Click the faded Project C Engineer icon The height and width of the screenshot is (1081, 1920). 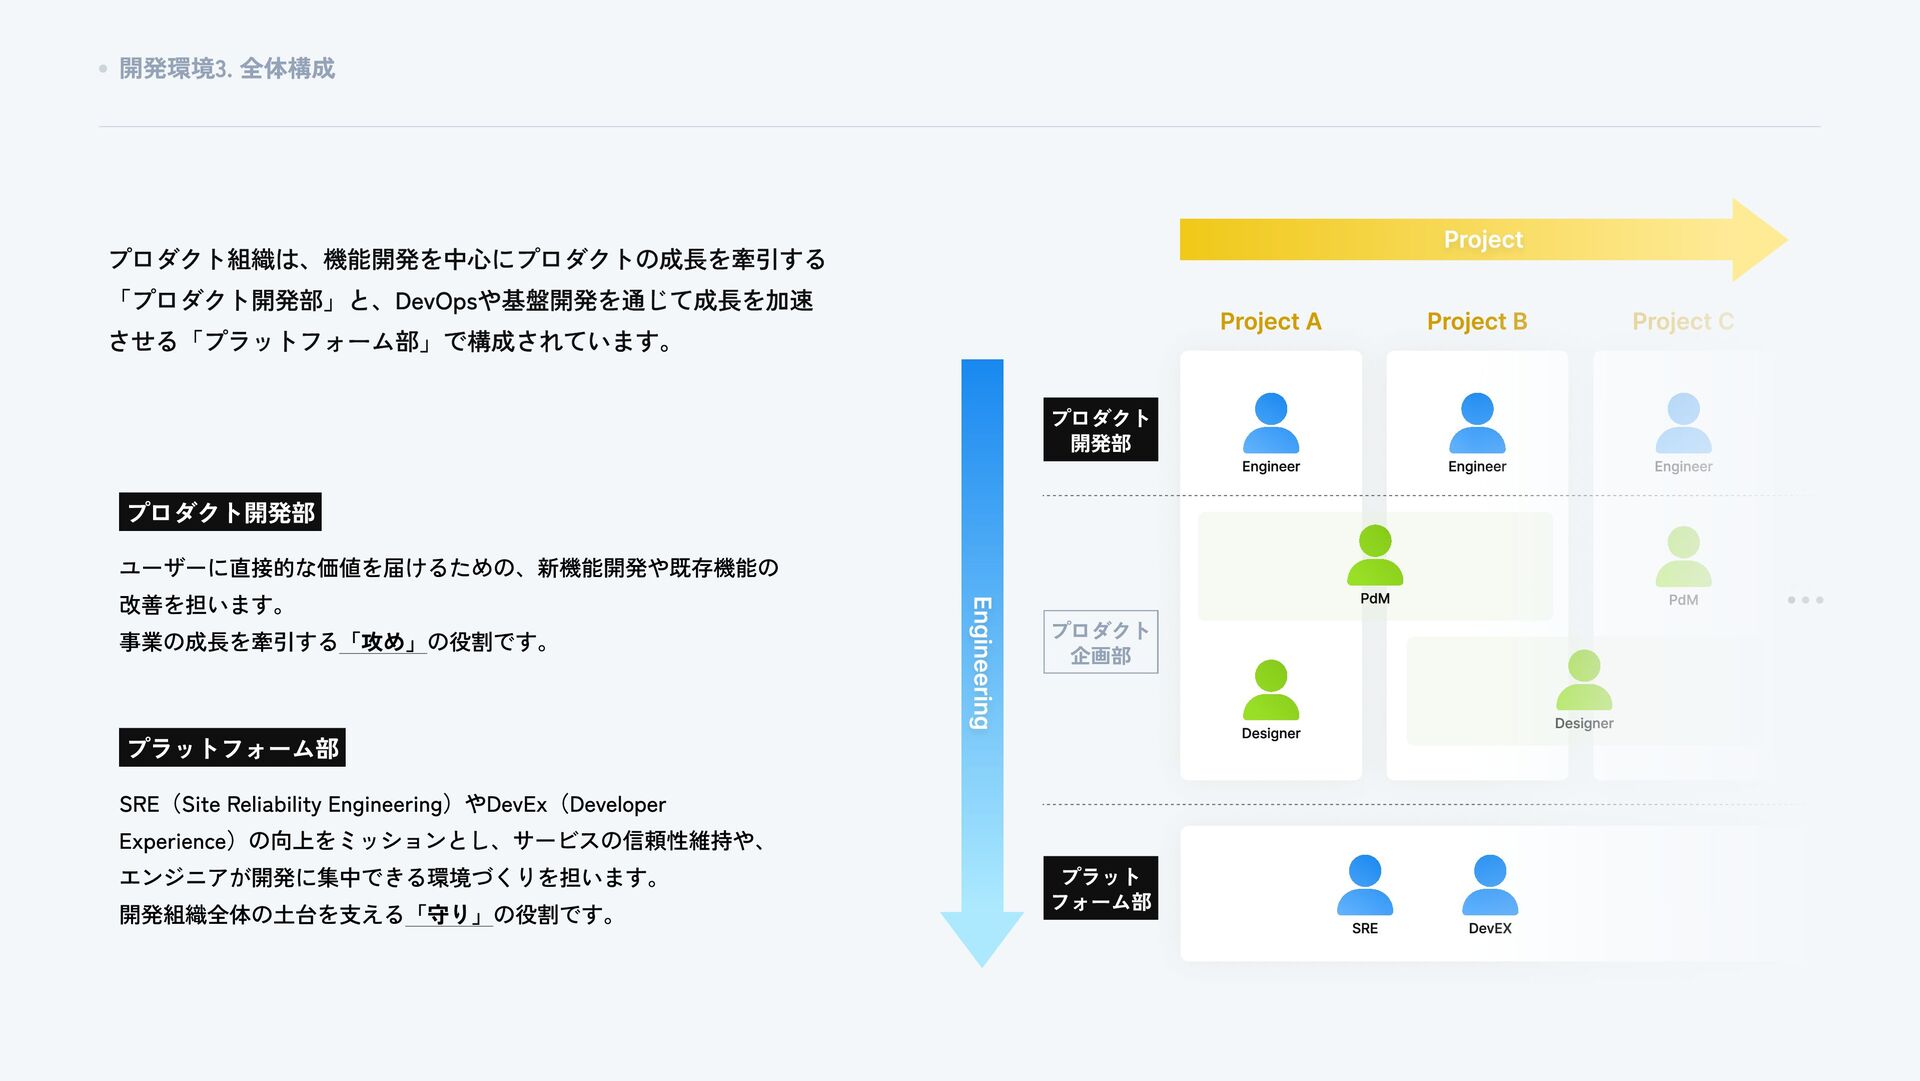[1683, 424]
